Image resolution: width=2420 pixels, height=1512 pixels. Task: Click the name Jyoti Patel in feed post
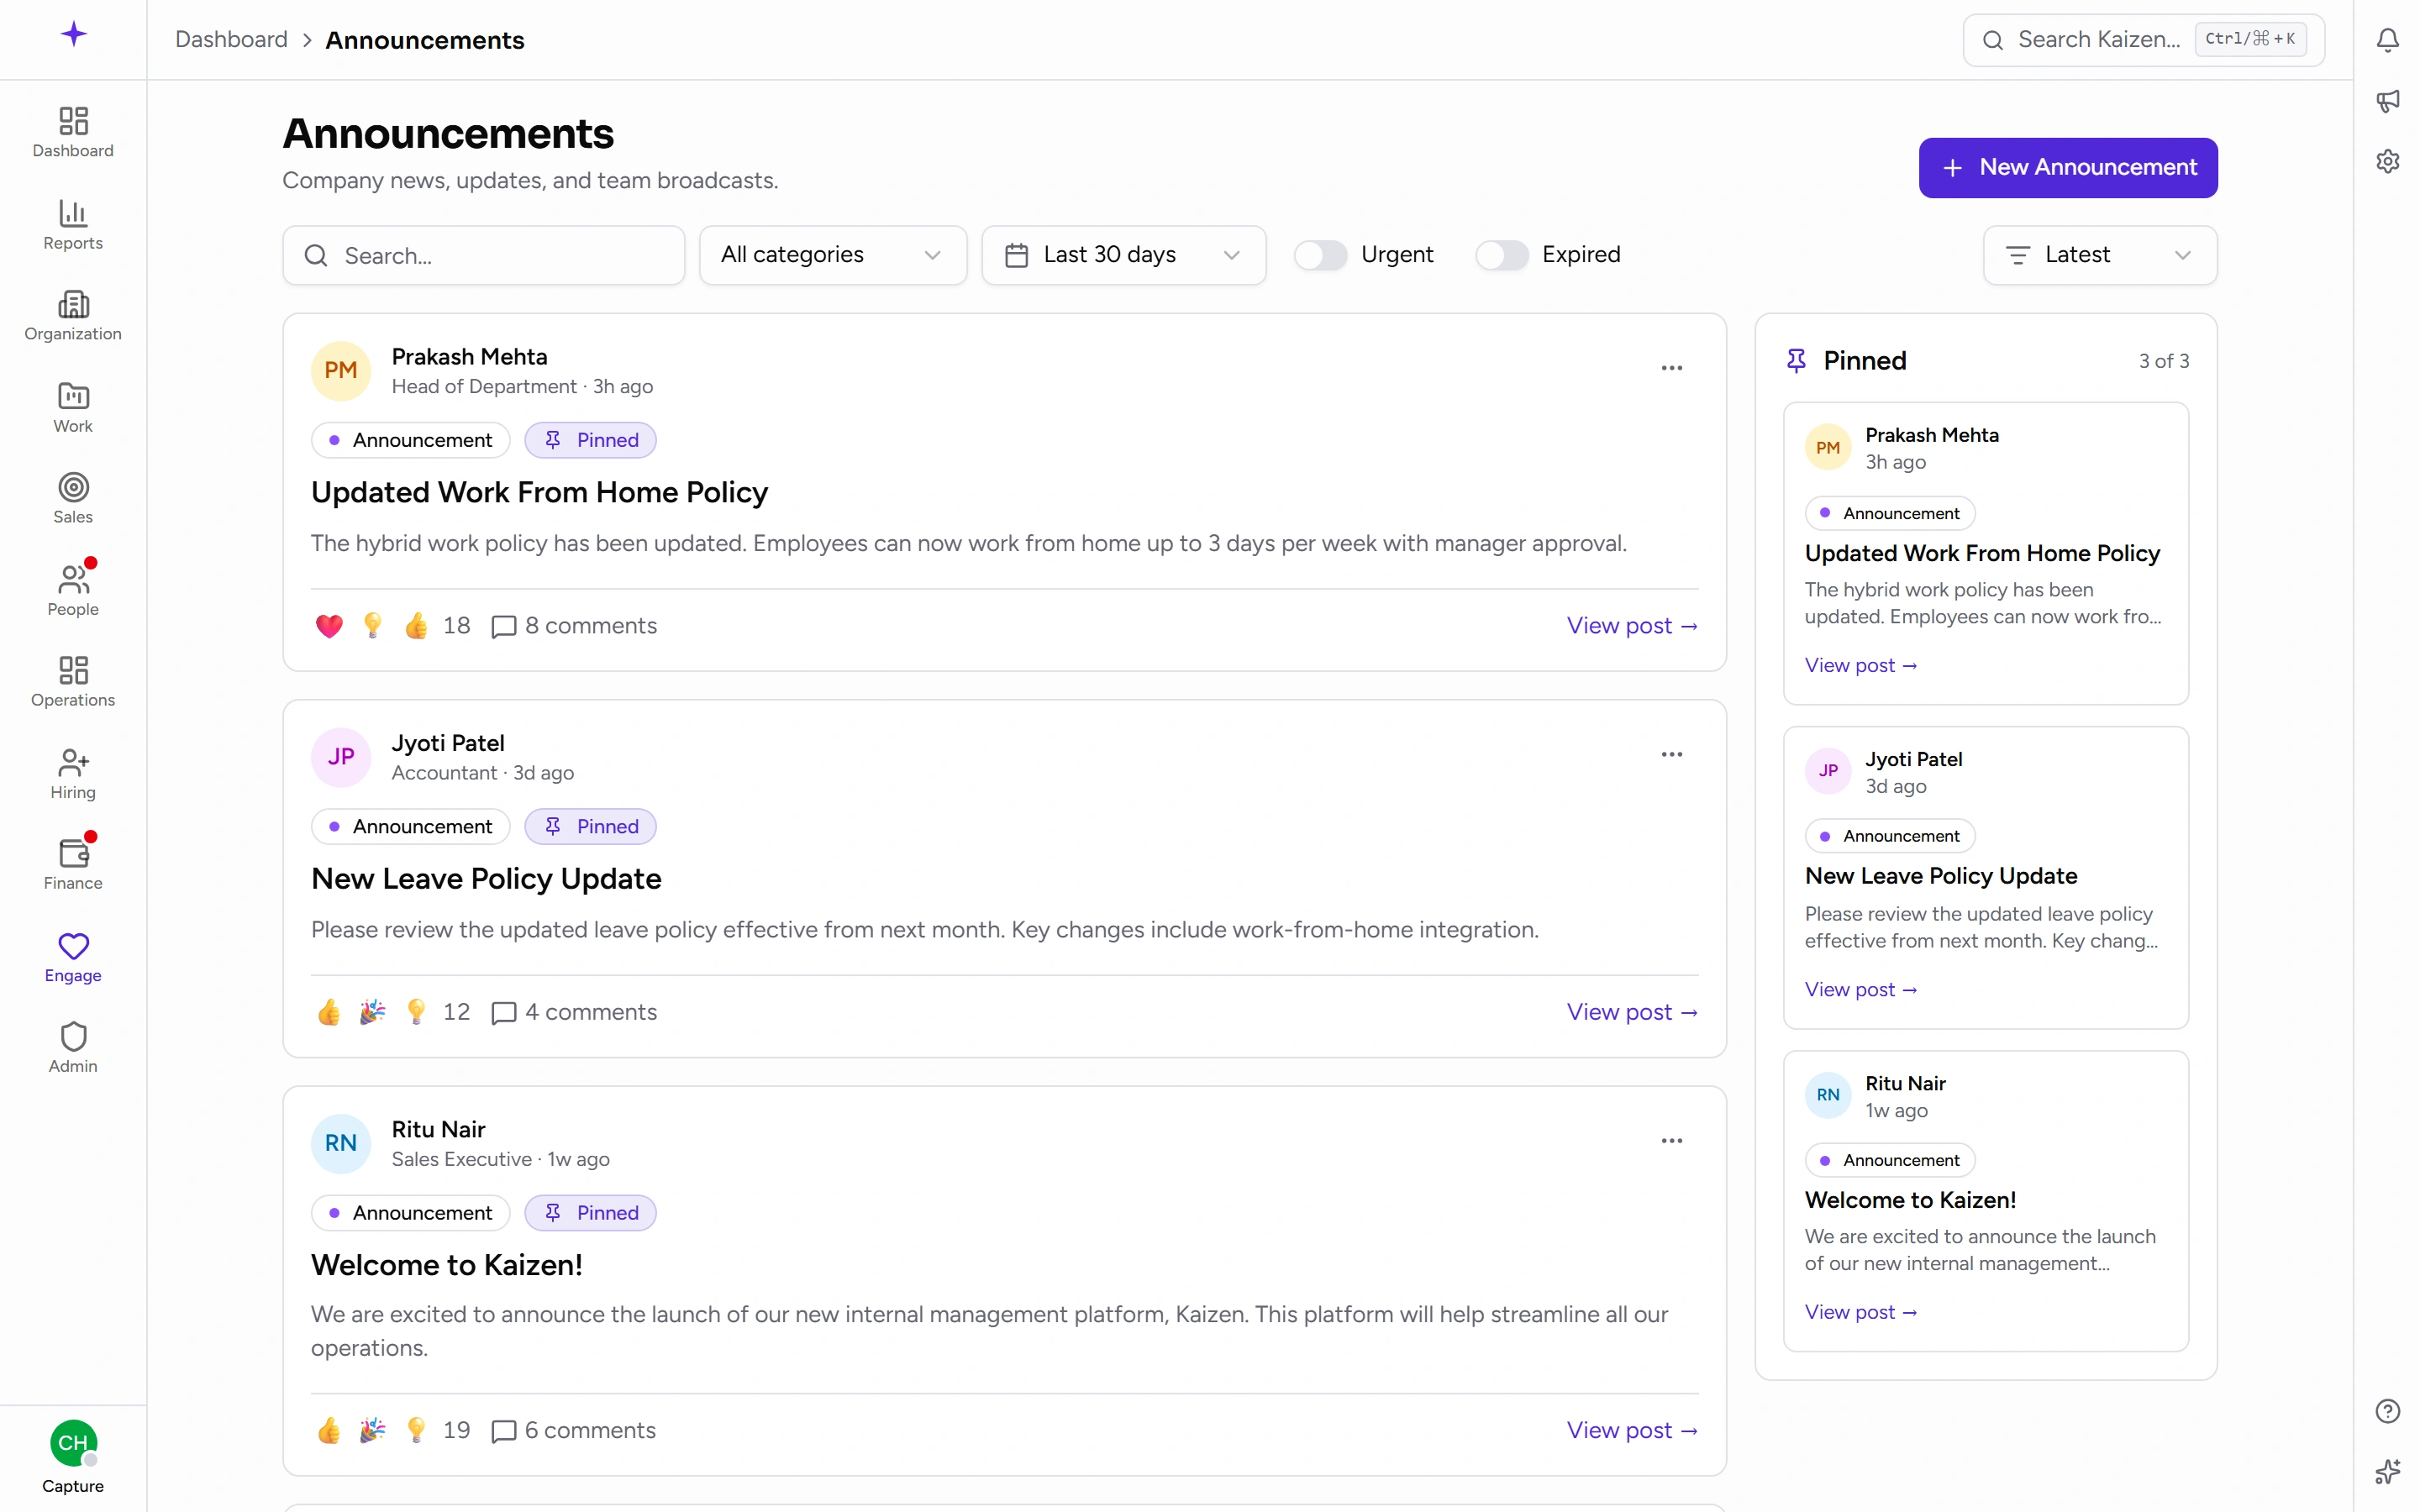448,744
